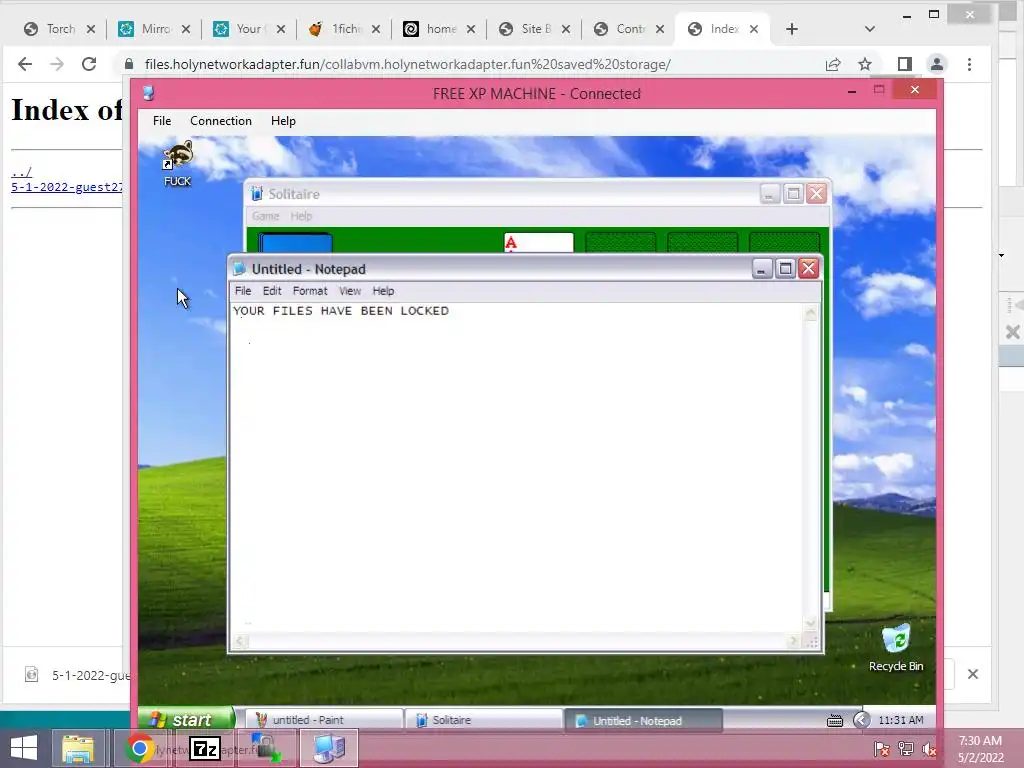1024x768 pixels.
Task: Close the downloads bar
Action: 972,674
